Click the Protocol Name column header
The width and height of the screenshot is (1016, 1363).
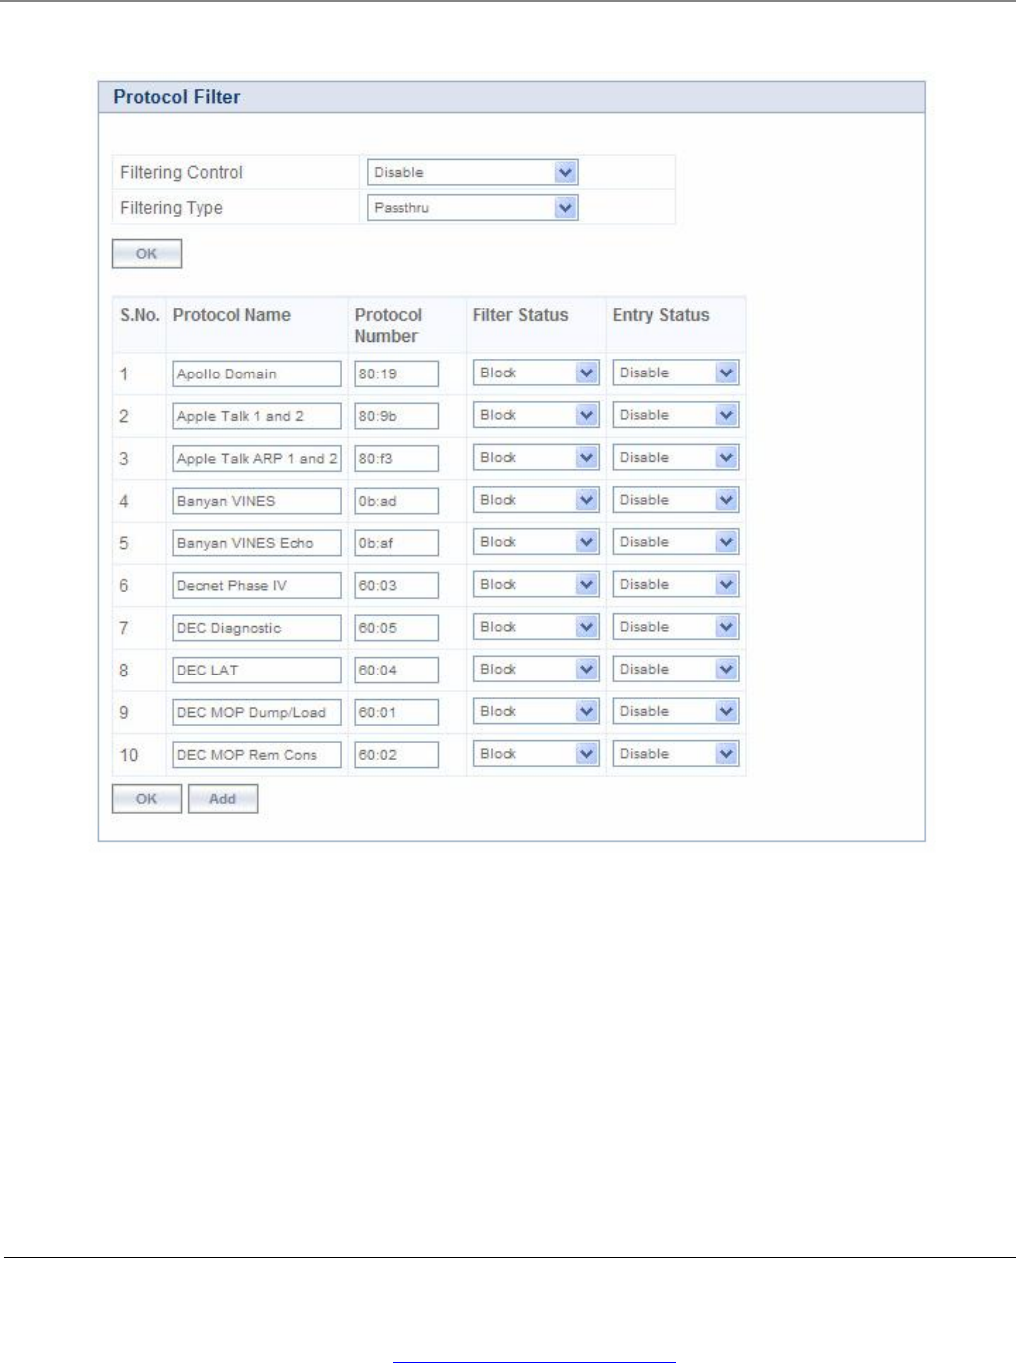pyautogui.click(x=232, y=315)
